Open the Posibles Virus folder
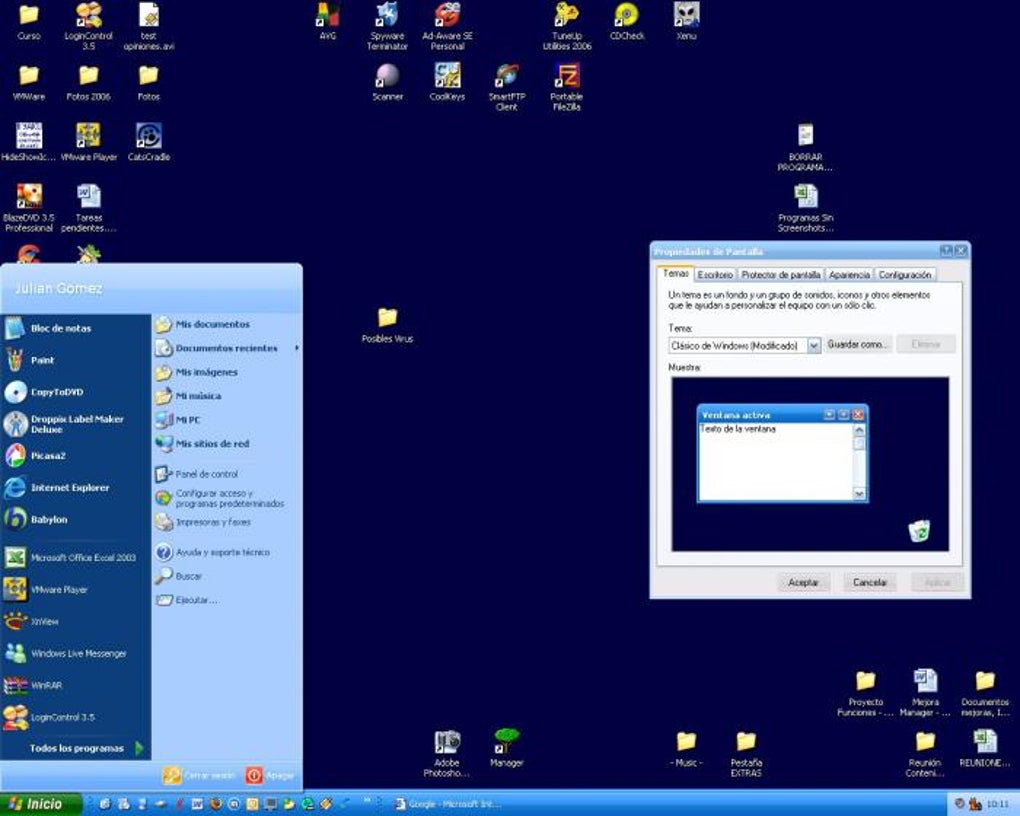 point(387,325)
